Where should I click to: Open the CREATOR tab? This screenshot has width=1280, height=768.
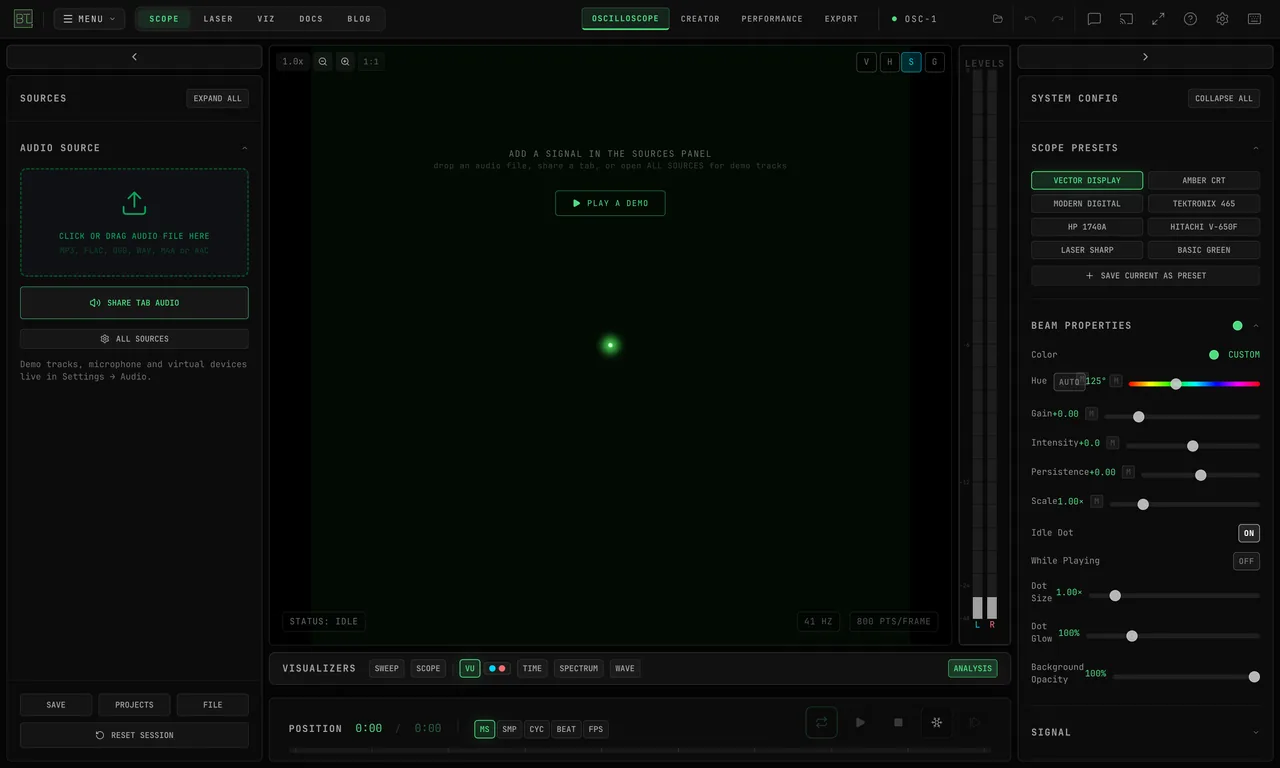tap(700, 19)
